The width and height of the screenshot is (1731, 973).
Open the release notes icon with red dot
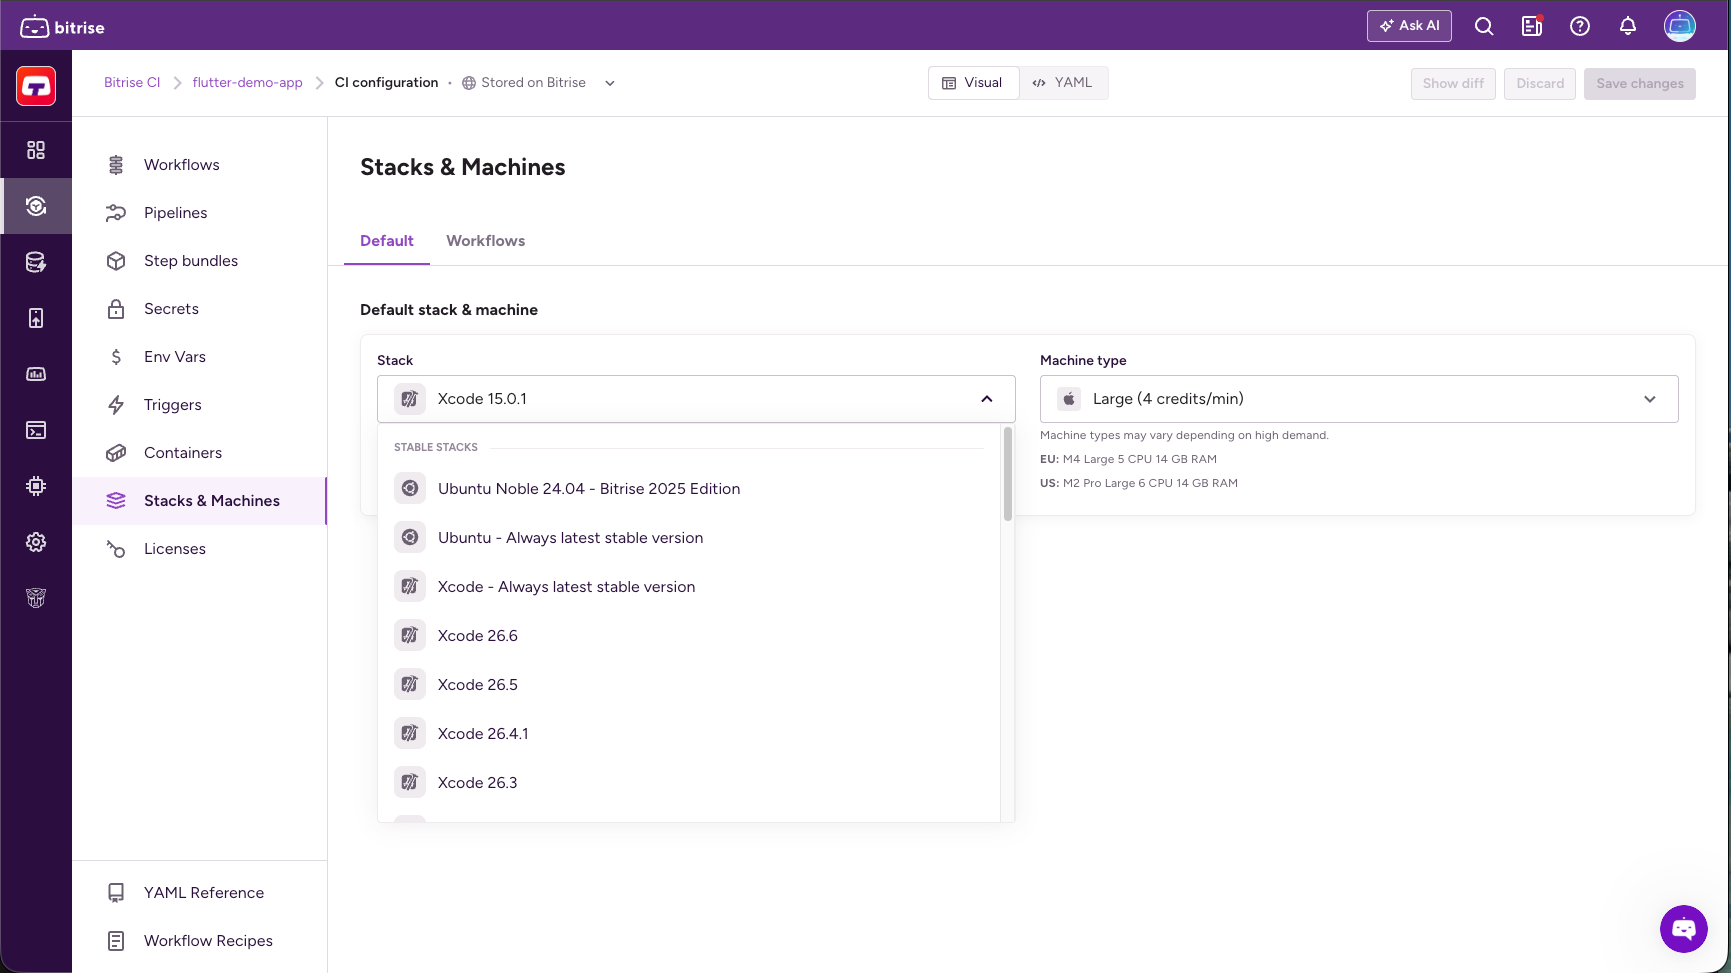click(x=1532, y=27)
